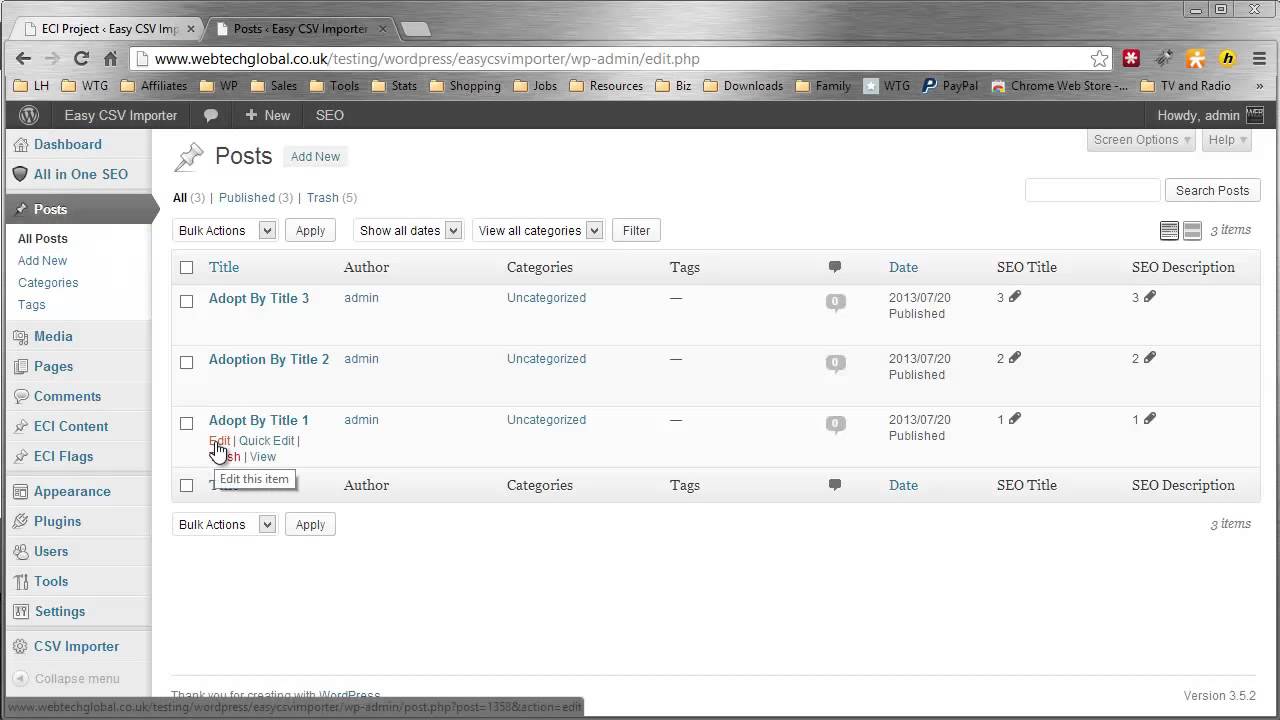Click comment count bubble for Adopt By Title 3

click(835, 302)
